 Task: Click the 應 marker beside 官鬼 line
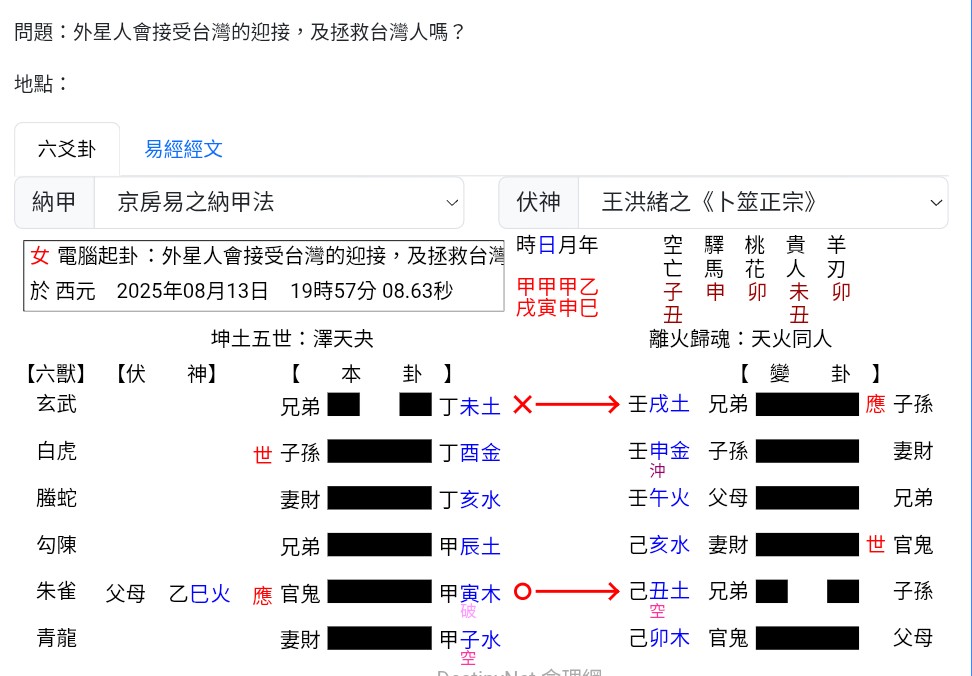(x=264, y=592)
